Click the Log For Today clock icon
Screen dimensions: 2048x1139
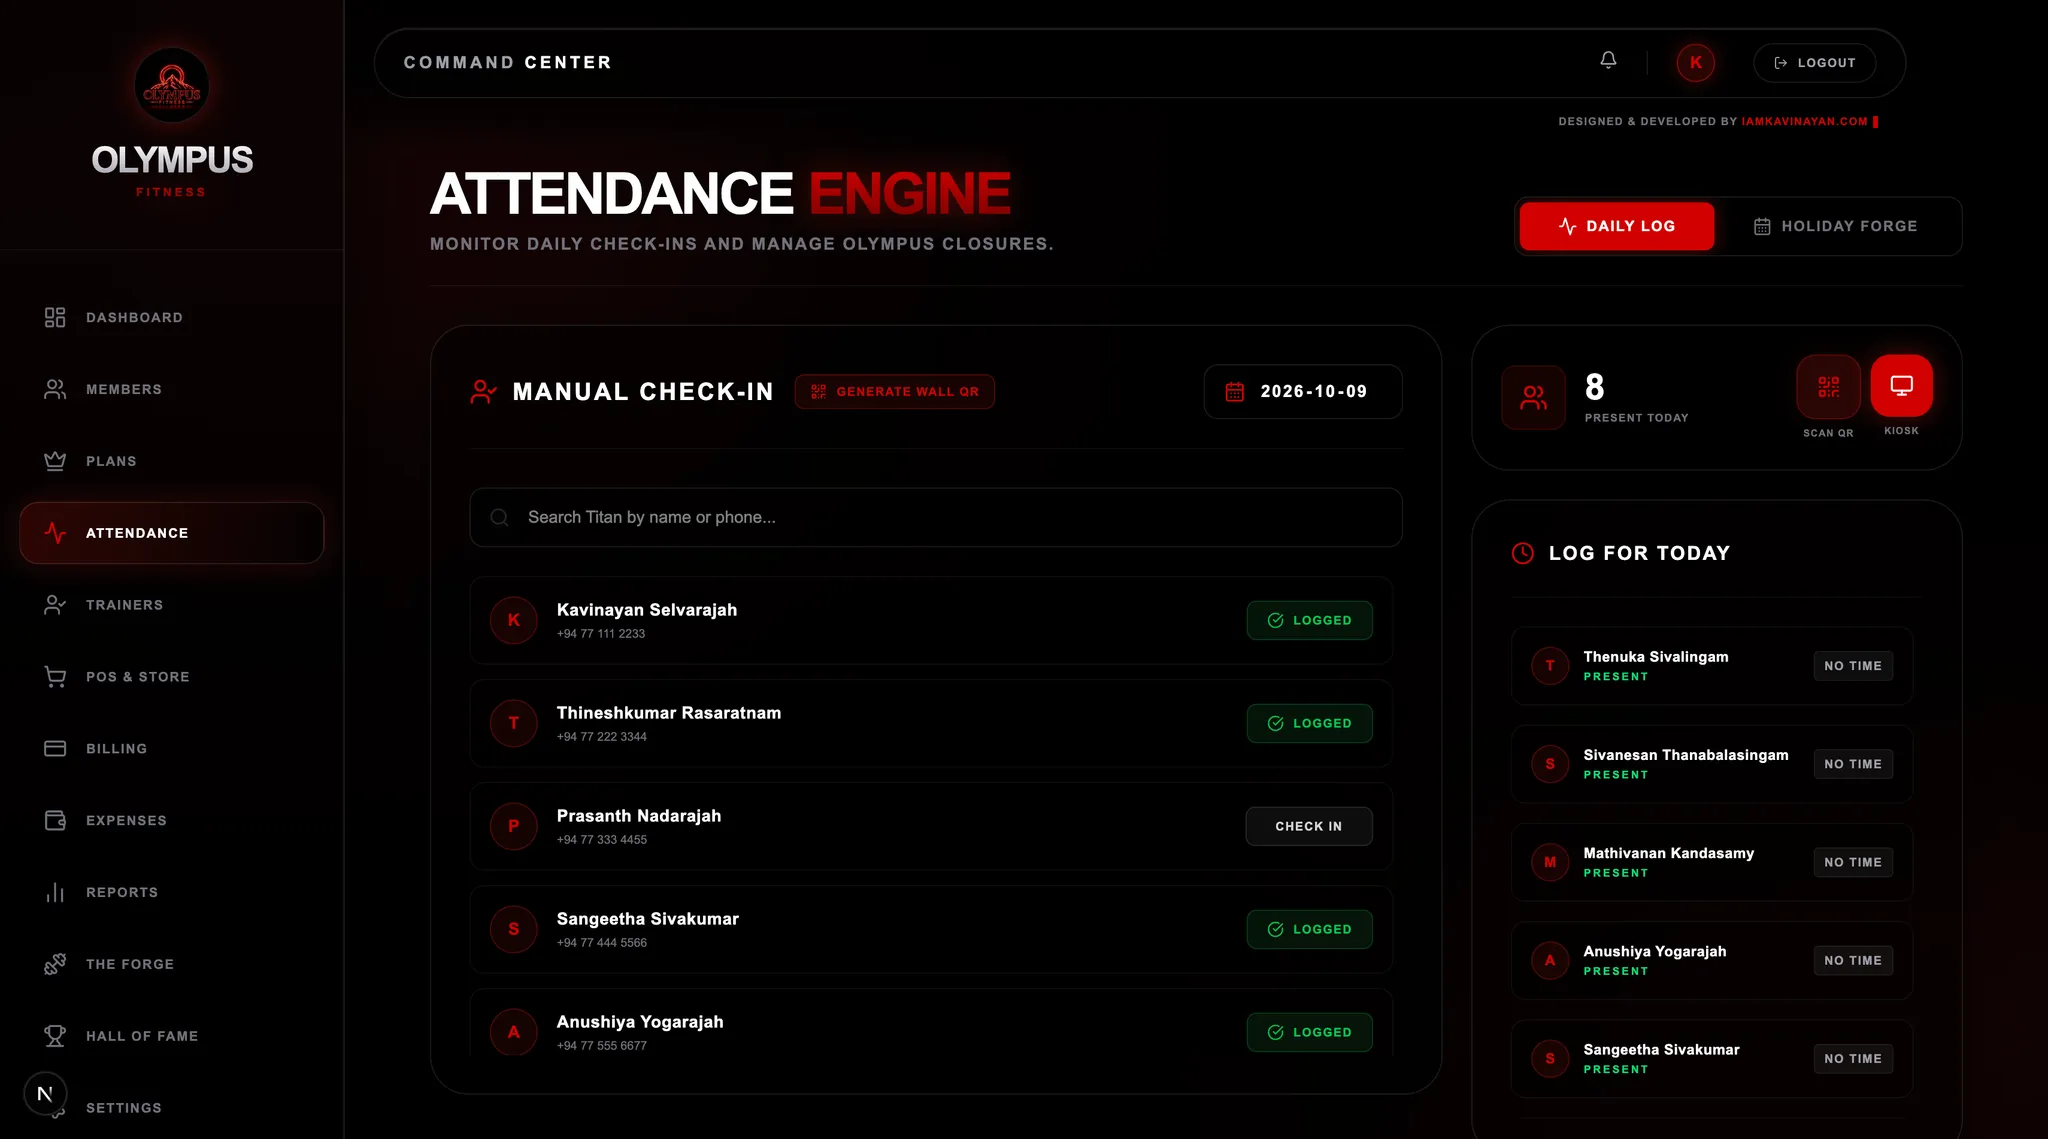1522,553
